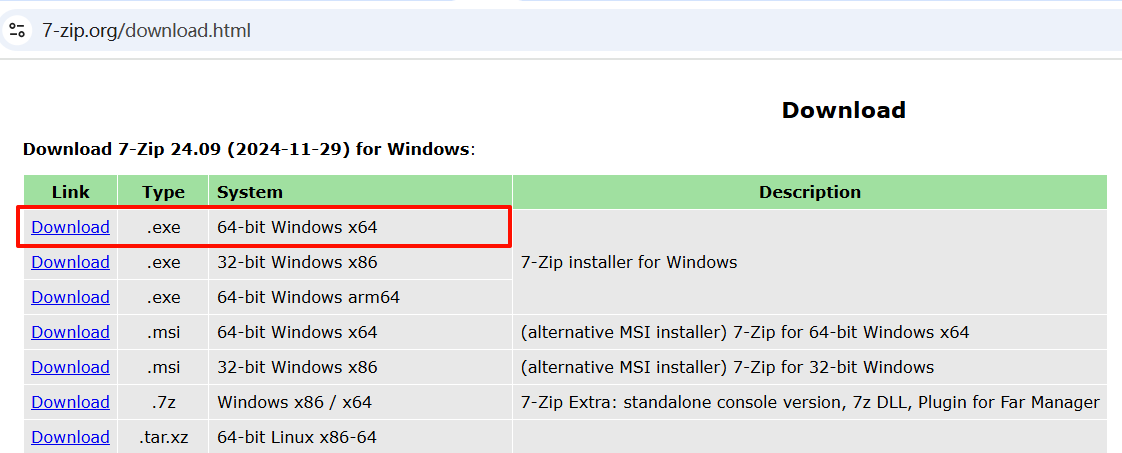This screenshot has width=1122, height=453.
Task: Click the "Download 7-Zip 24.09" subtitle text
Action: pyautogui.click(x=246, y=149)
